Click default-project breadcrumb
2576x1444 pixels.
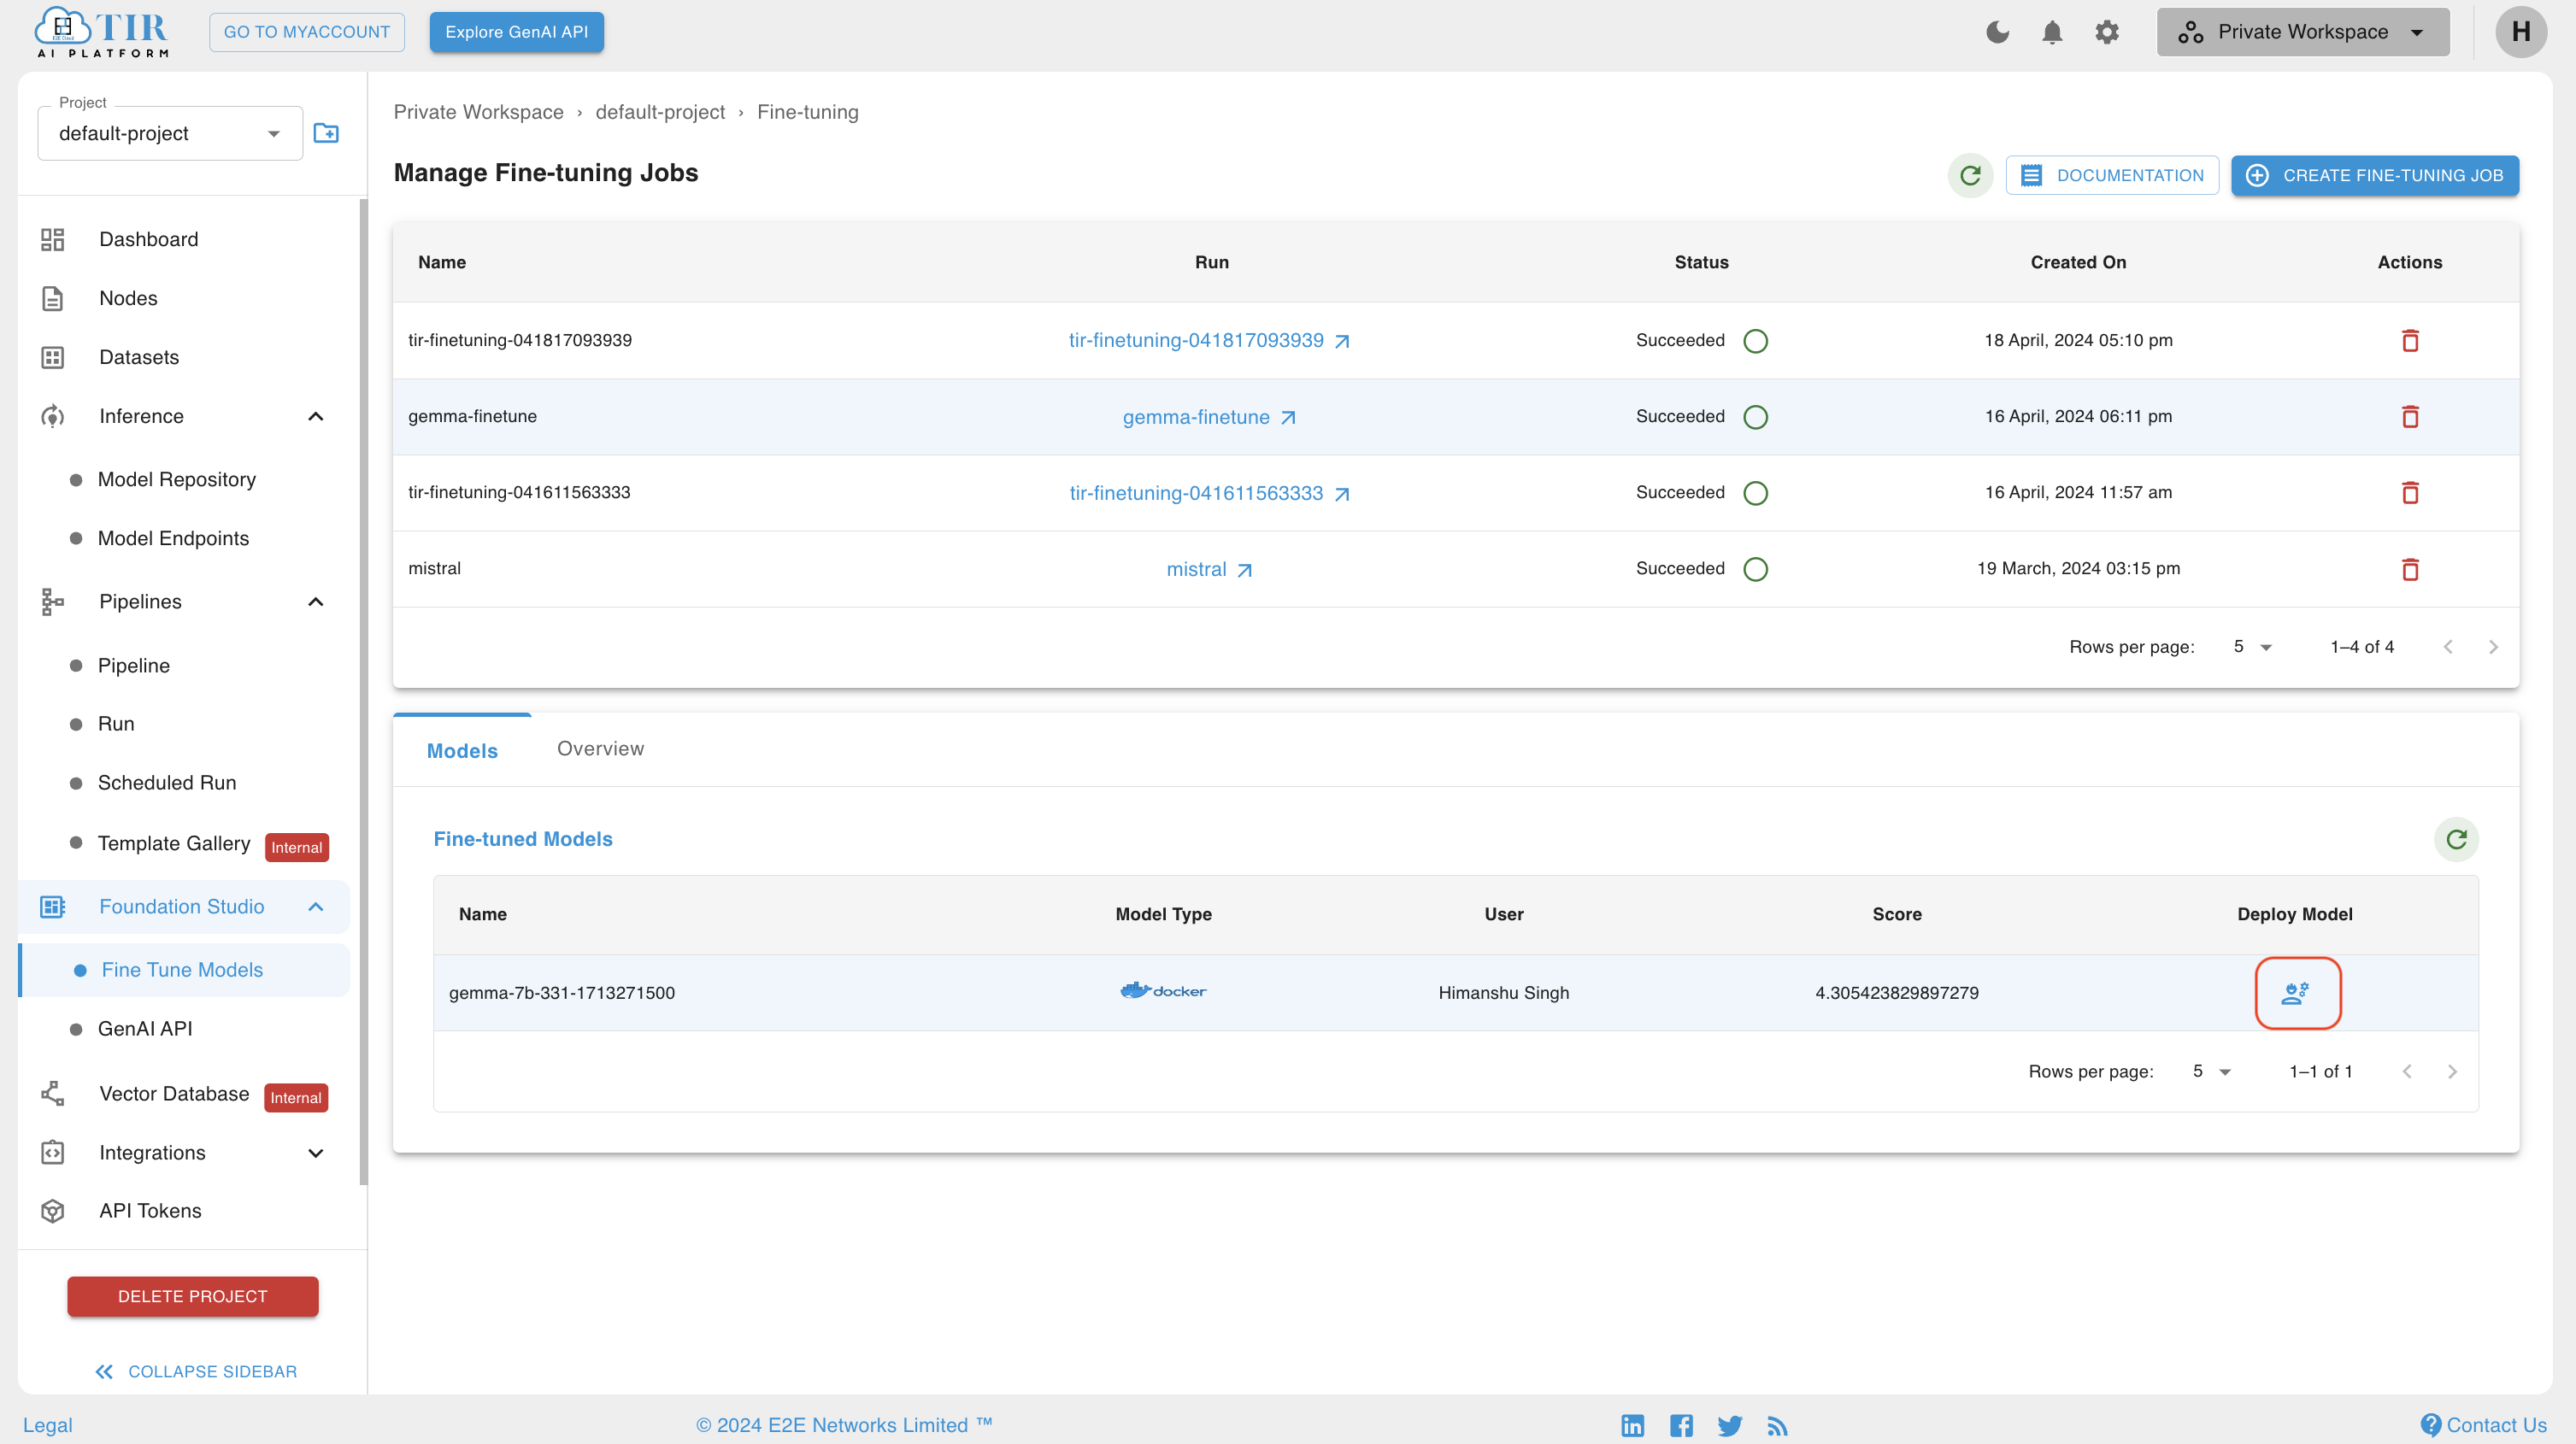pyautogui.click(x=660, y=112)
